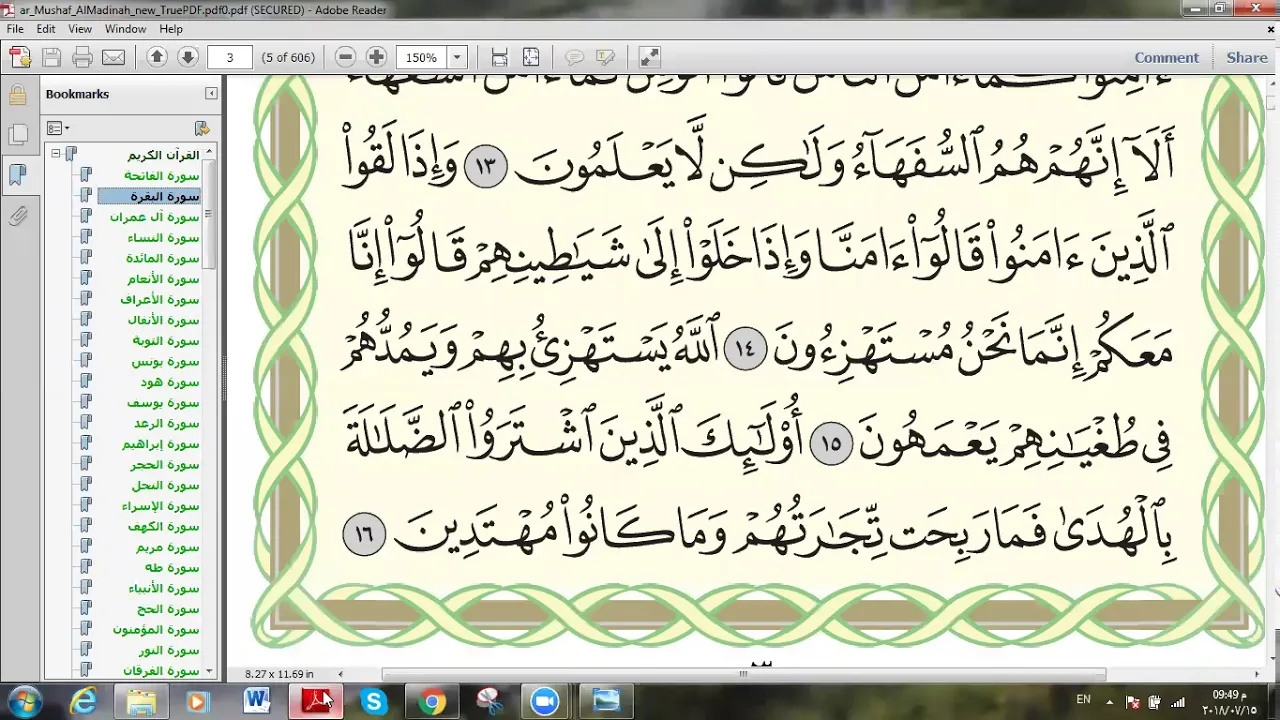Image resolution: width=1280 pixels, height=720 pixels.
Task: Open the Help menu
Action: pyautogui.click(x=171, y=29)
